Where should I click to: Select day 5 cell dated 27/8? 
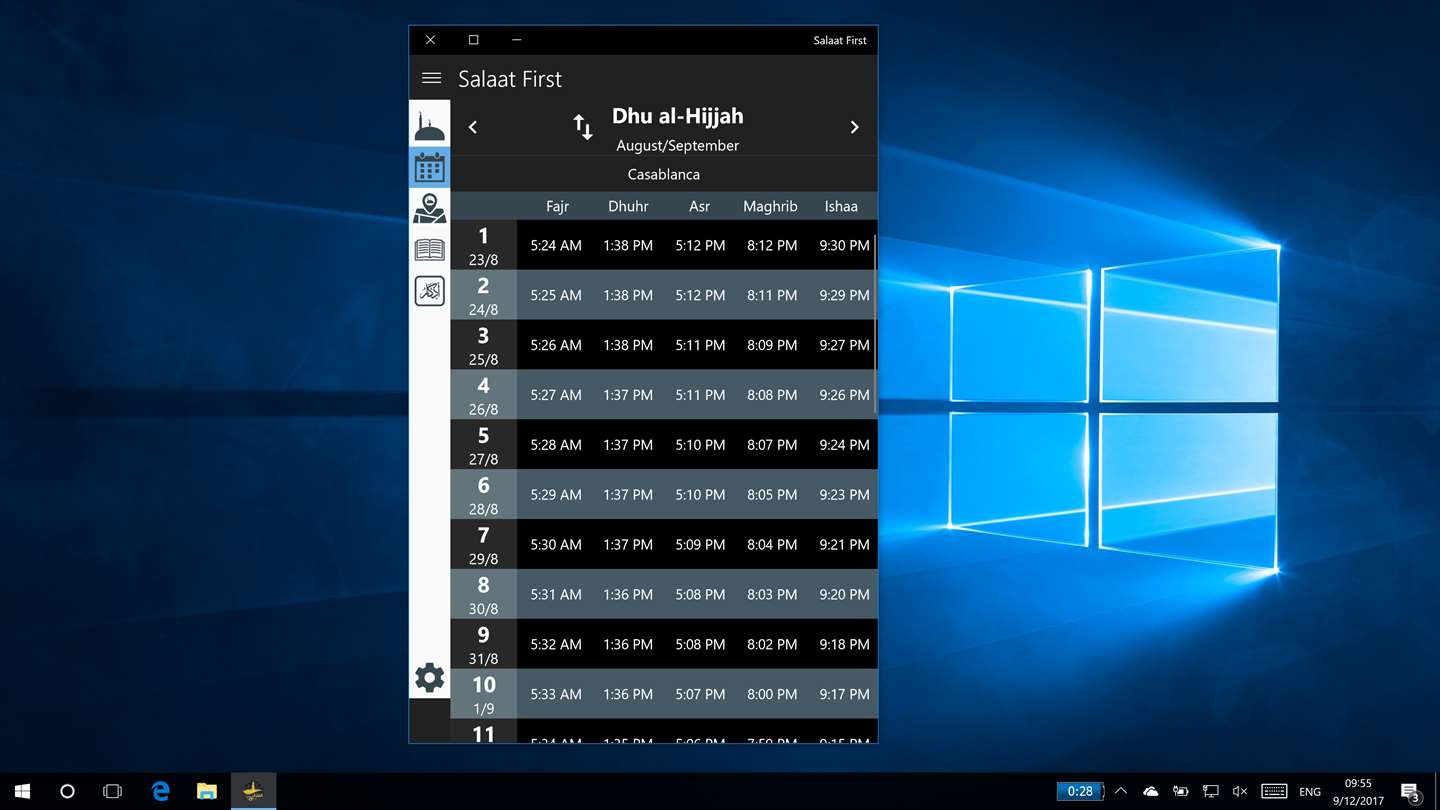483,445
